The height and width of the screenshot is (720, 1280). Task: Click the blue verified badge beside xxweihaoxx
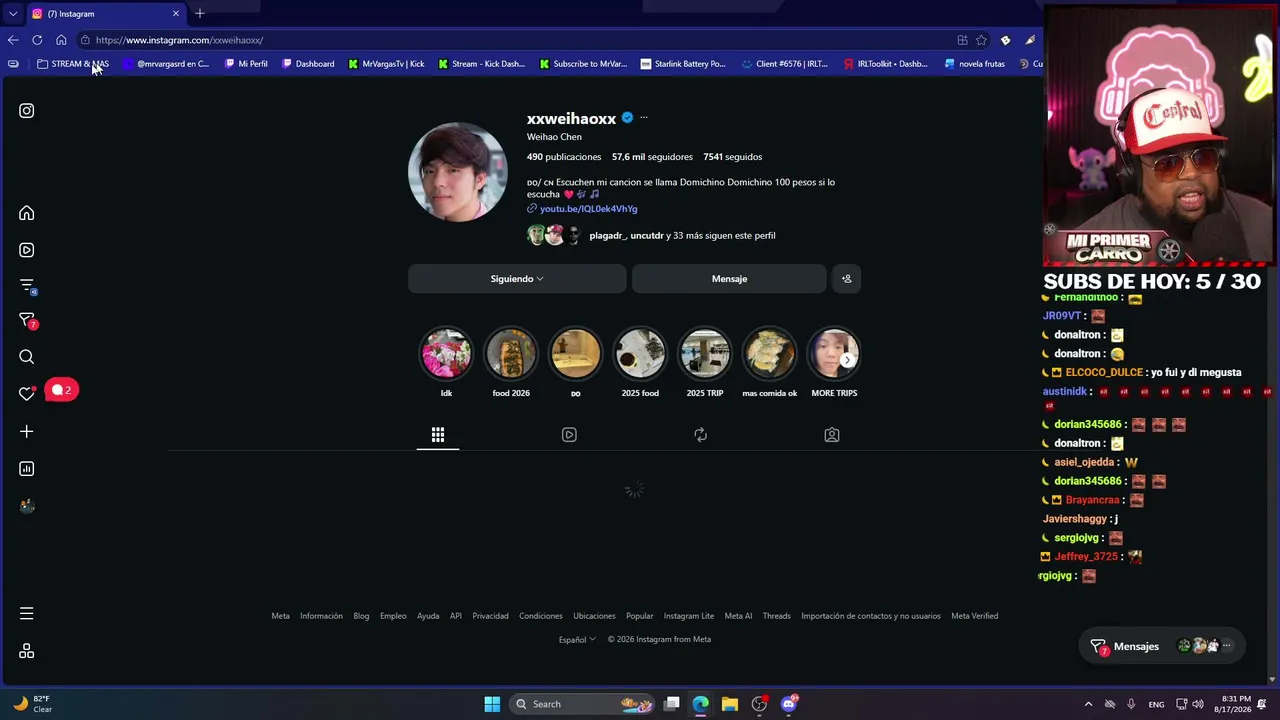point(627,118)
